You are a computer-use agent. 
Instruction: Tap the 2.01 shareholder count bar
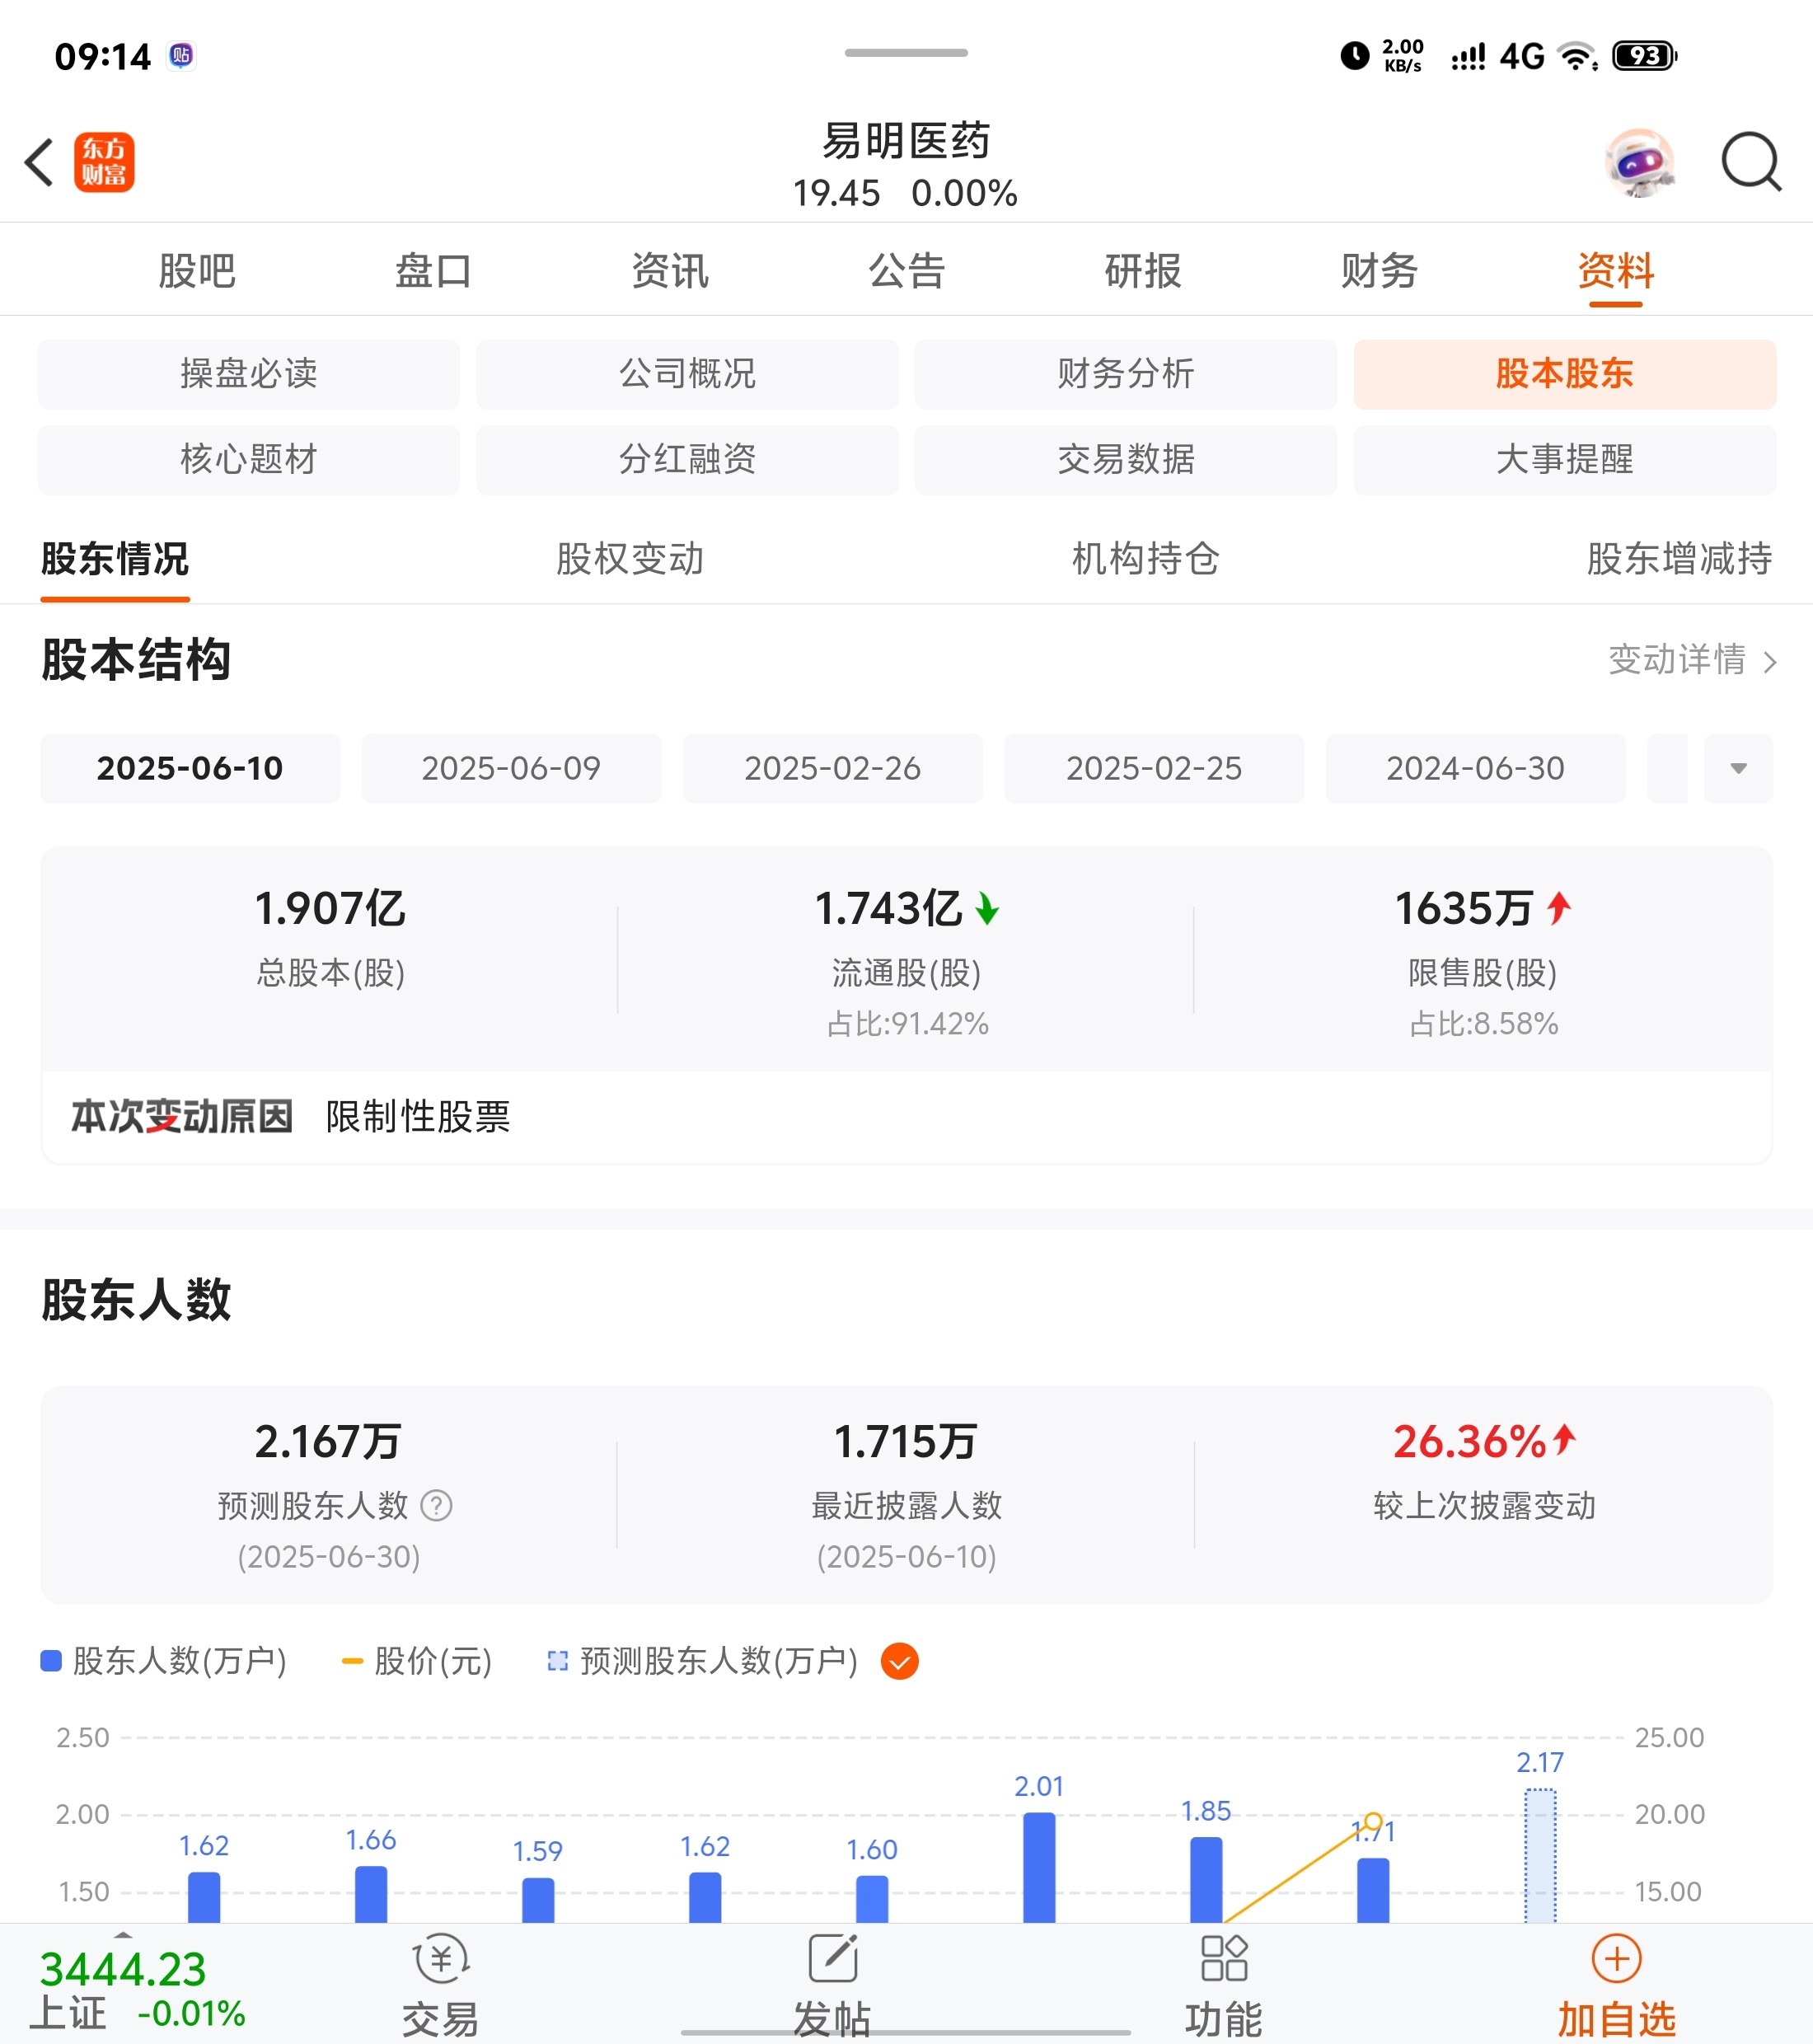pyautogui.click(x=1039, y=1867)
